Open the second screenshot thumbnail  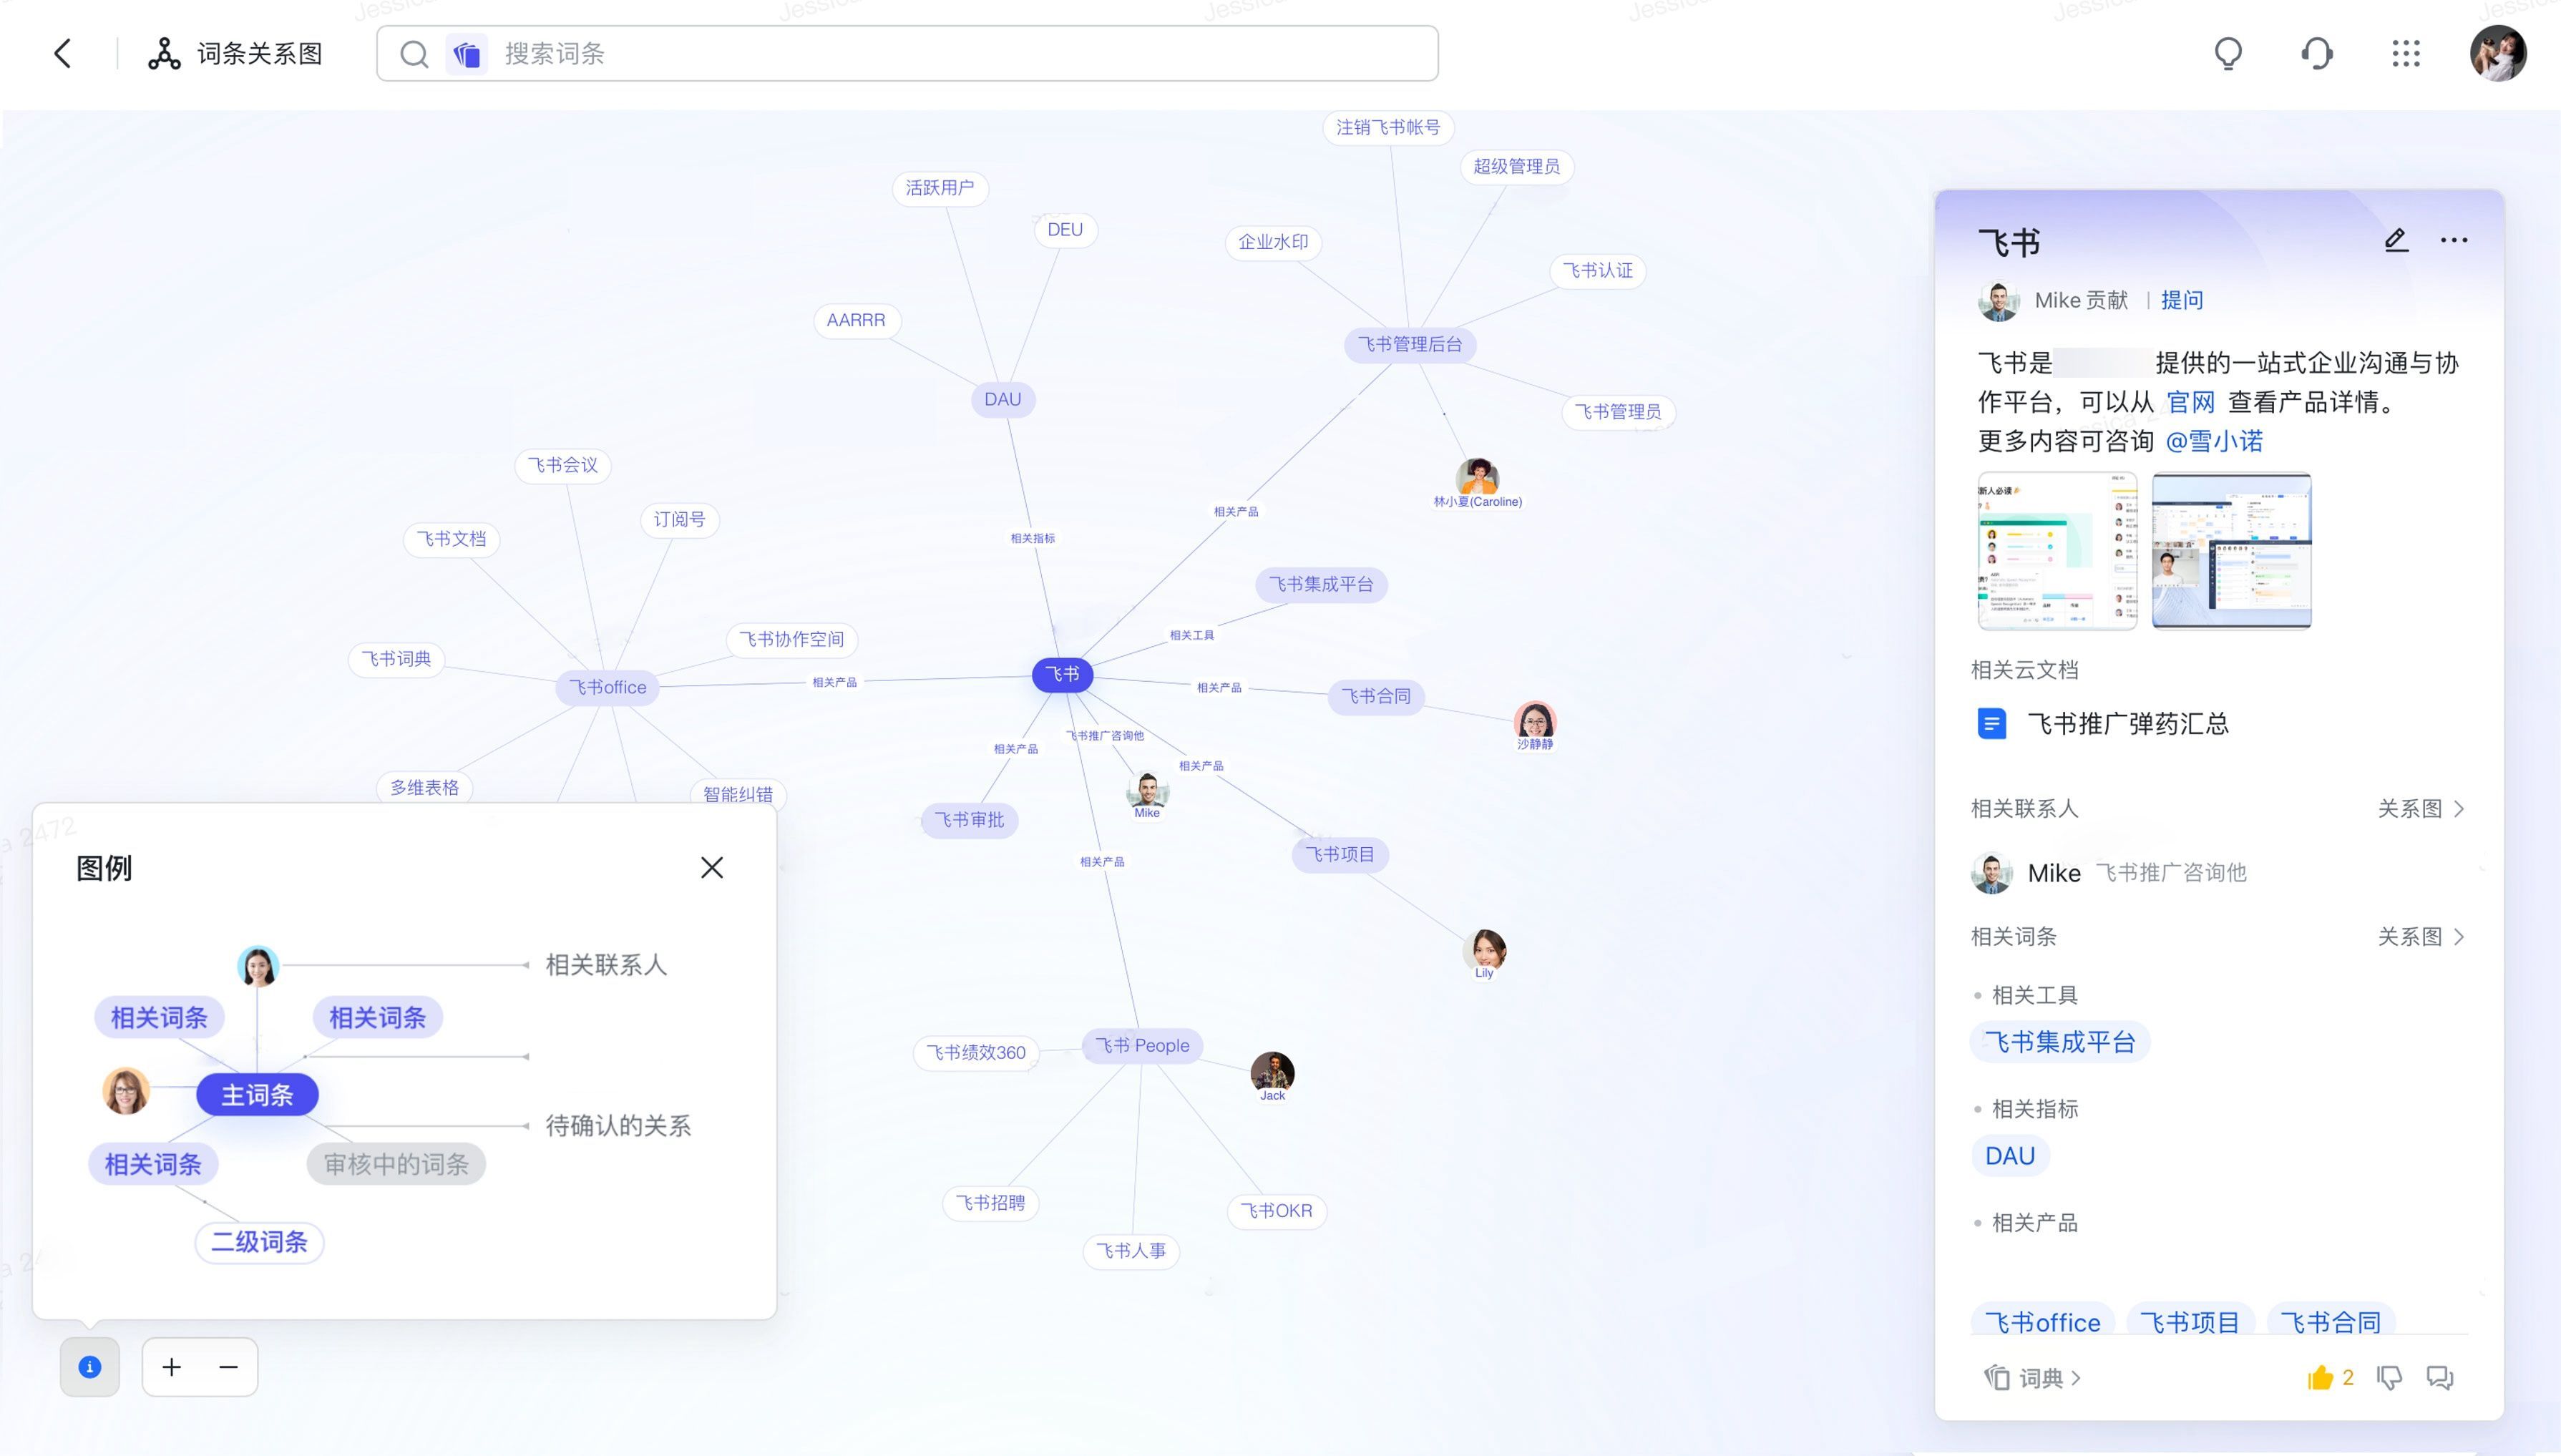2231,550
